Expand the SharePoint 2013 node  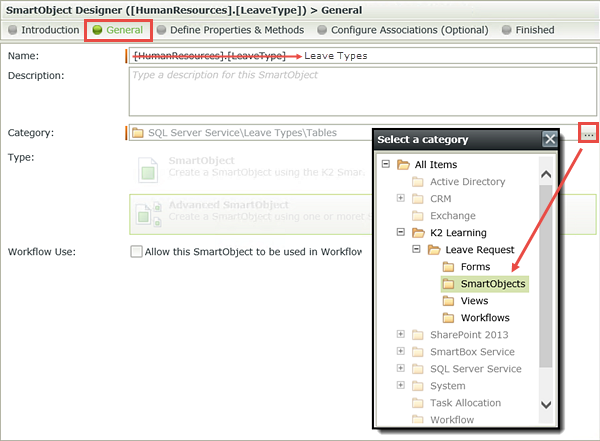click(401, 334)
